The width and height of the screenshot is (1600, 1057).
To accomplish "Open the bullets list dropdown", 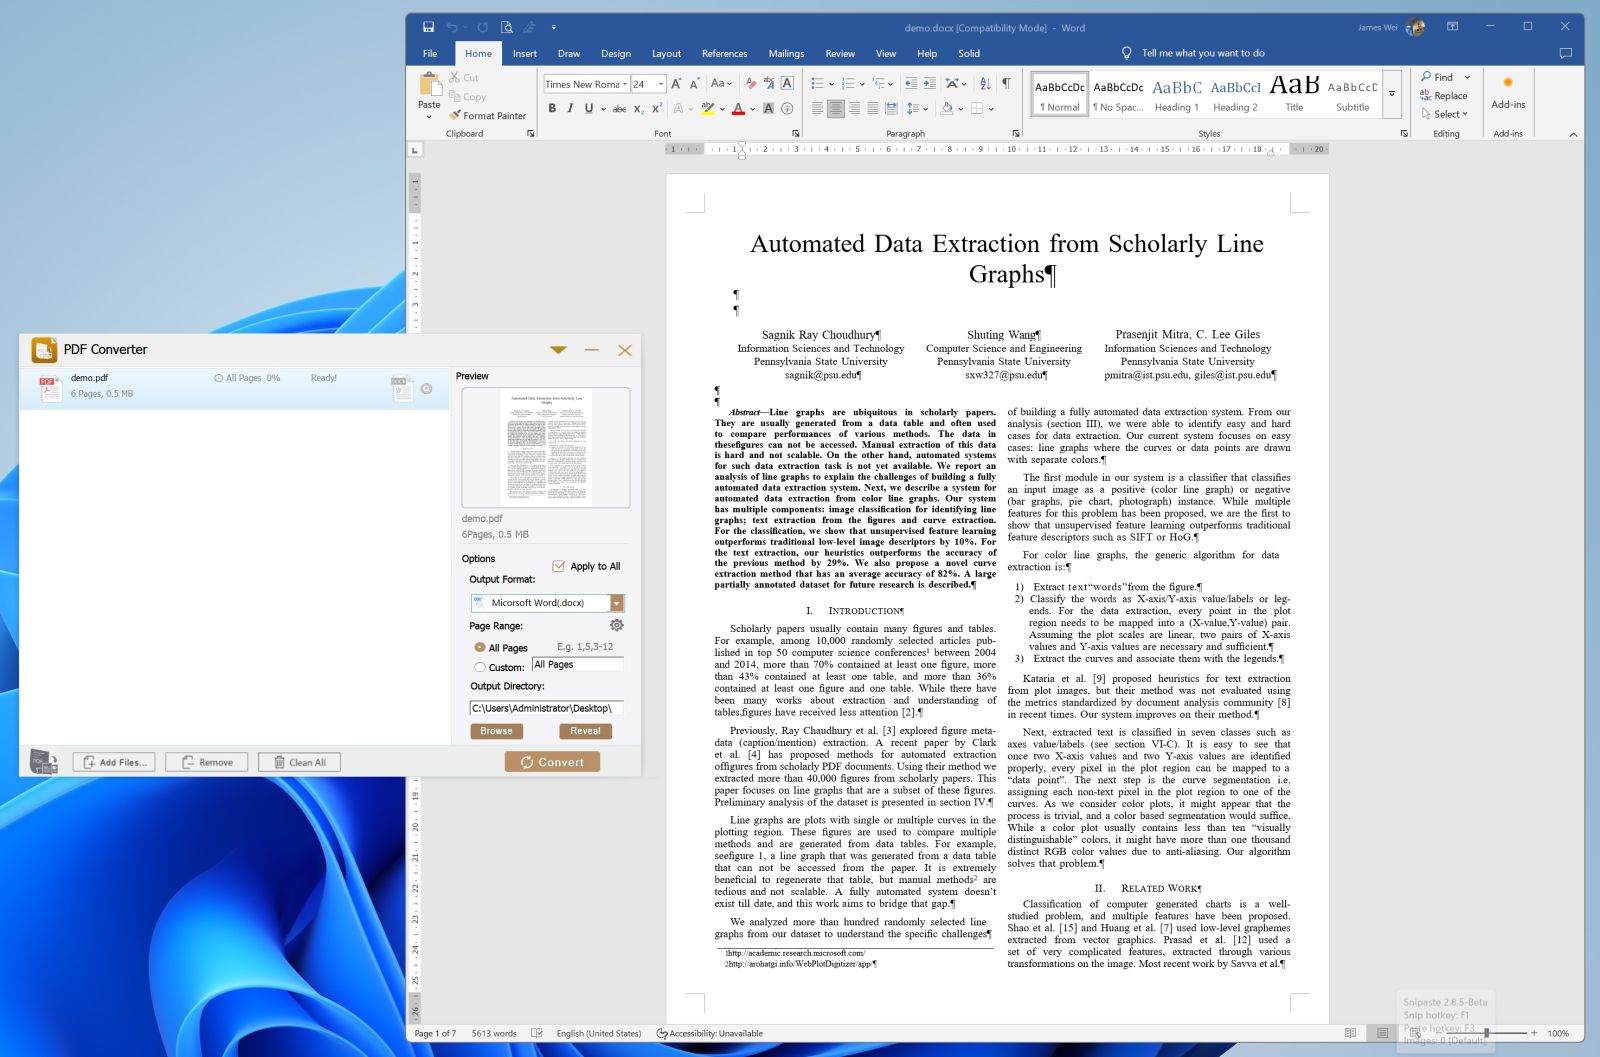I will pyautogui.click(x=831, y=84).
